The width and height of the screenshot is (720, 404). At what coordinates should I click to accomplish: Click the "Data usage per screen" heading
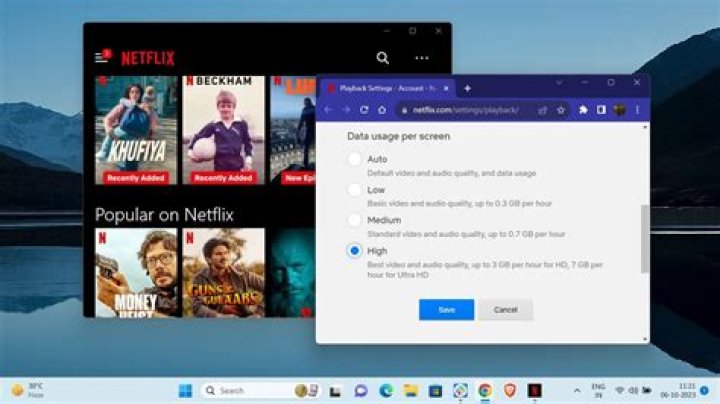tap(399, 136)
